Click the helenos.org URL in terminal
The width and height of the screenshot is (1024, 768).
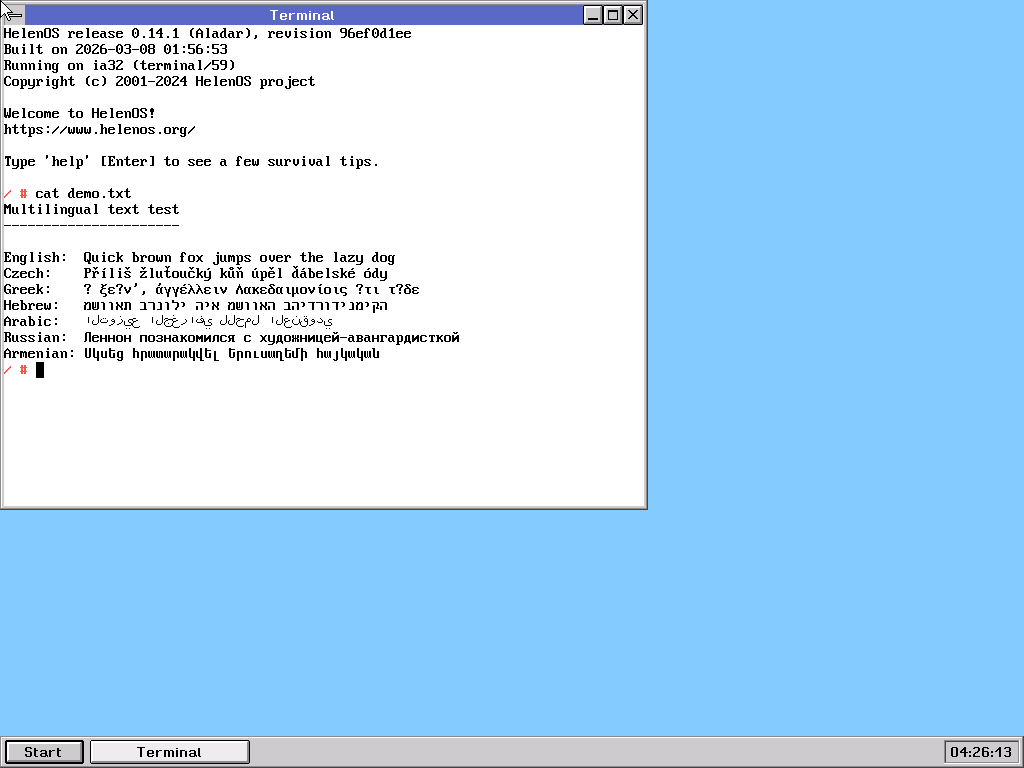pyautogui.click(x=99, y=130)
